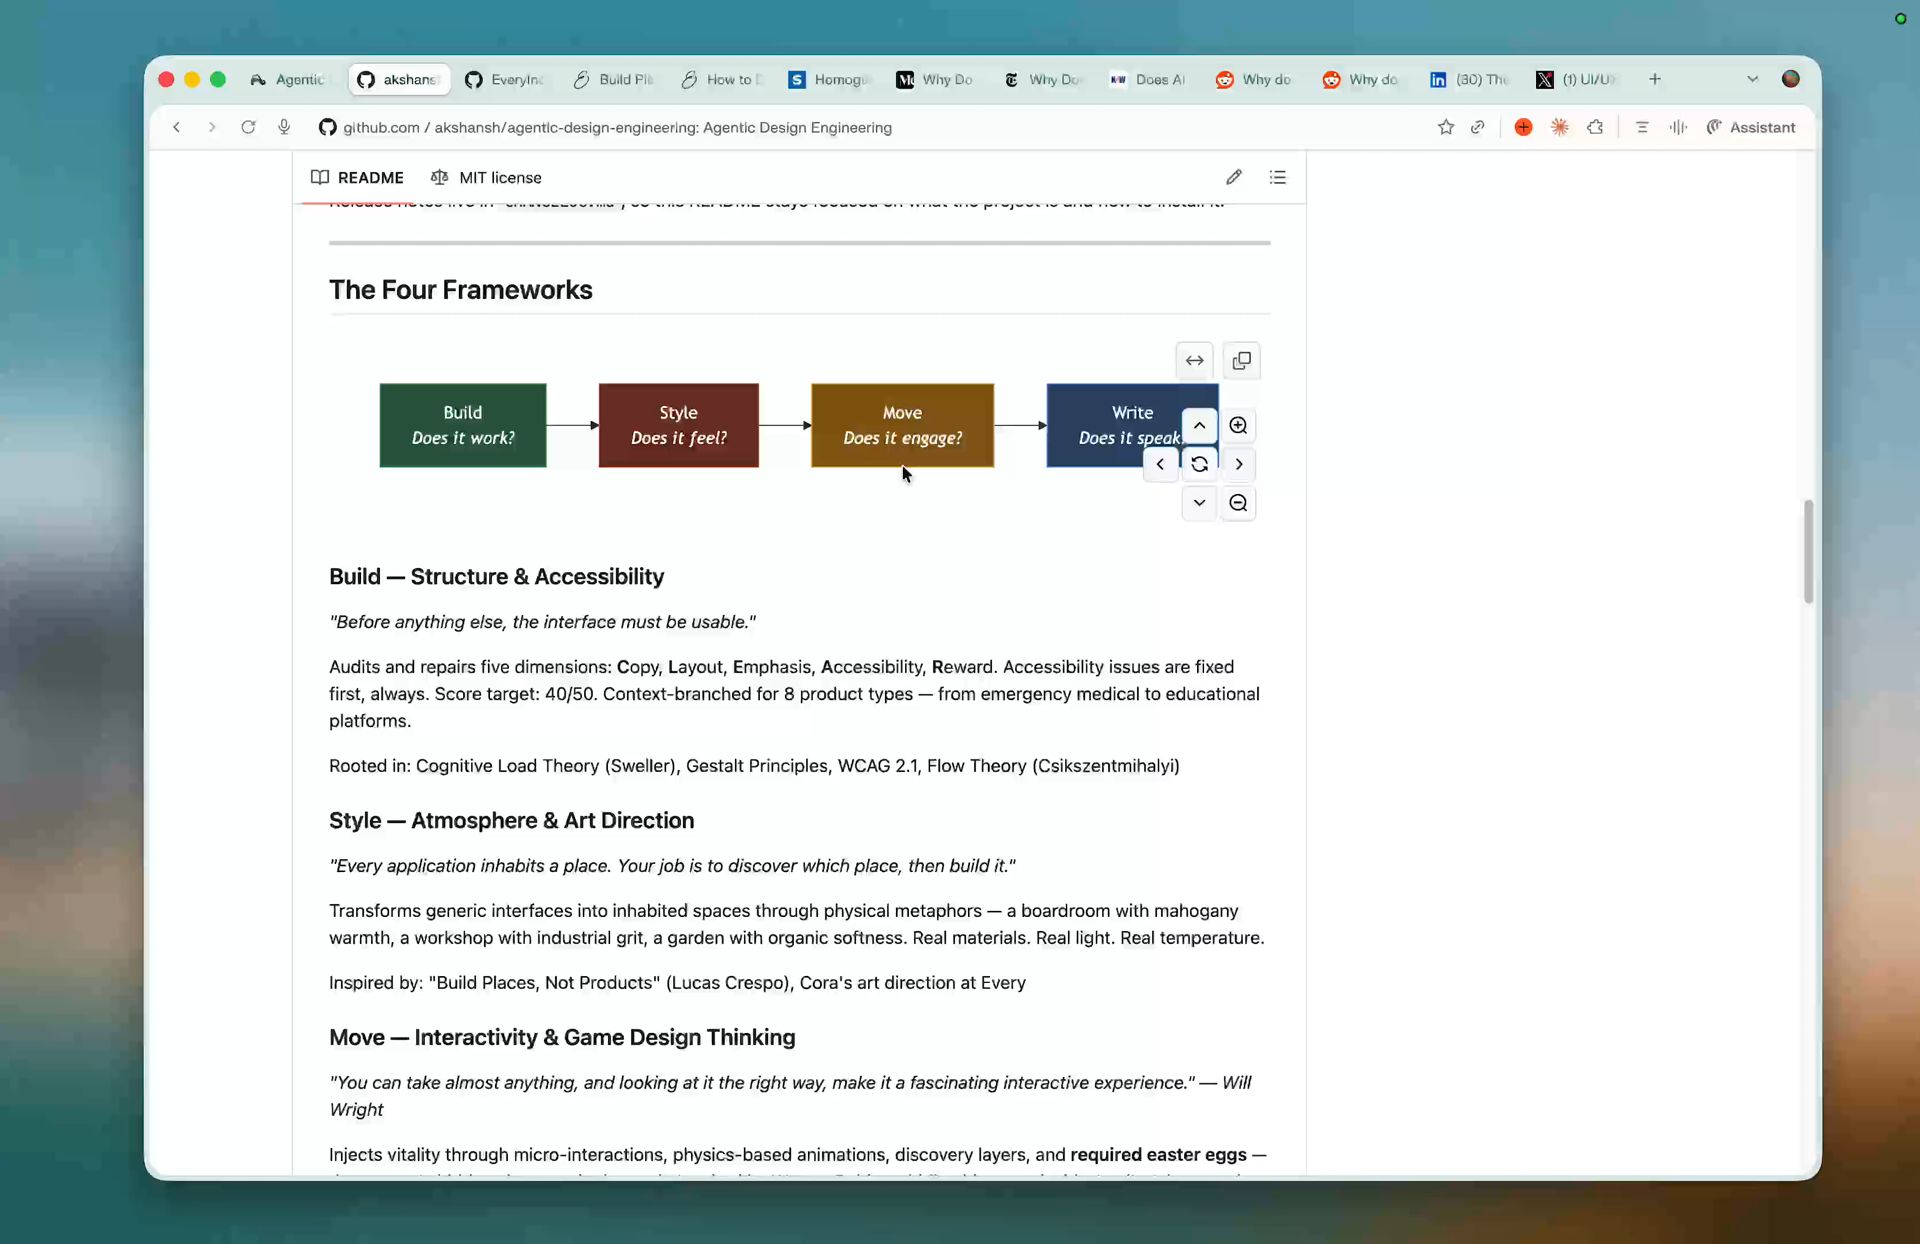Toggle the equalizer icon in the toolbar
Viewport: 1920px width, 1244px height.
[x=1677, y=127]
